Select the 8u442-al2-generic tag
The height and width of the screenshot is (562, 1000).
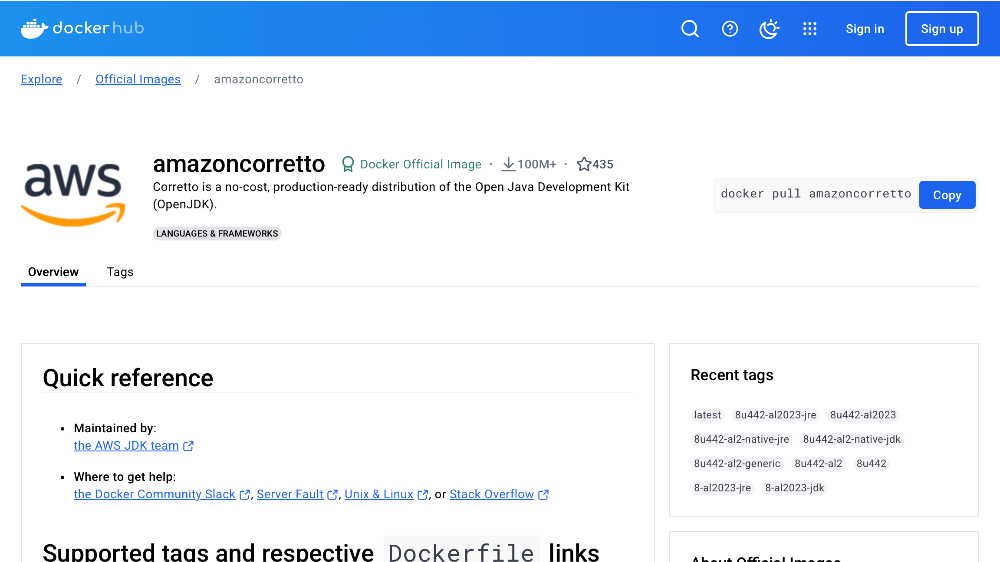coord(737,463)
